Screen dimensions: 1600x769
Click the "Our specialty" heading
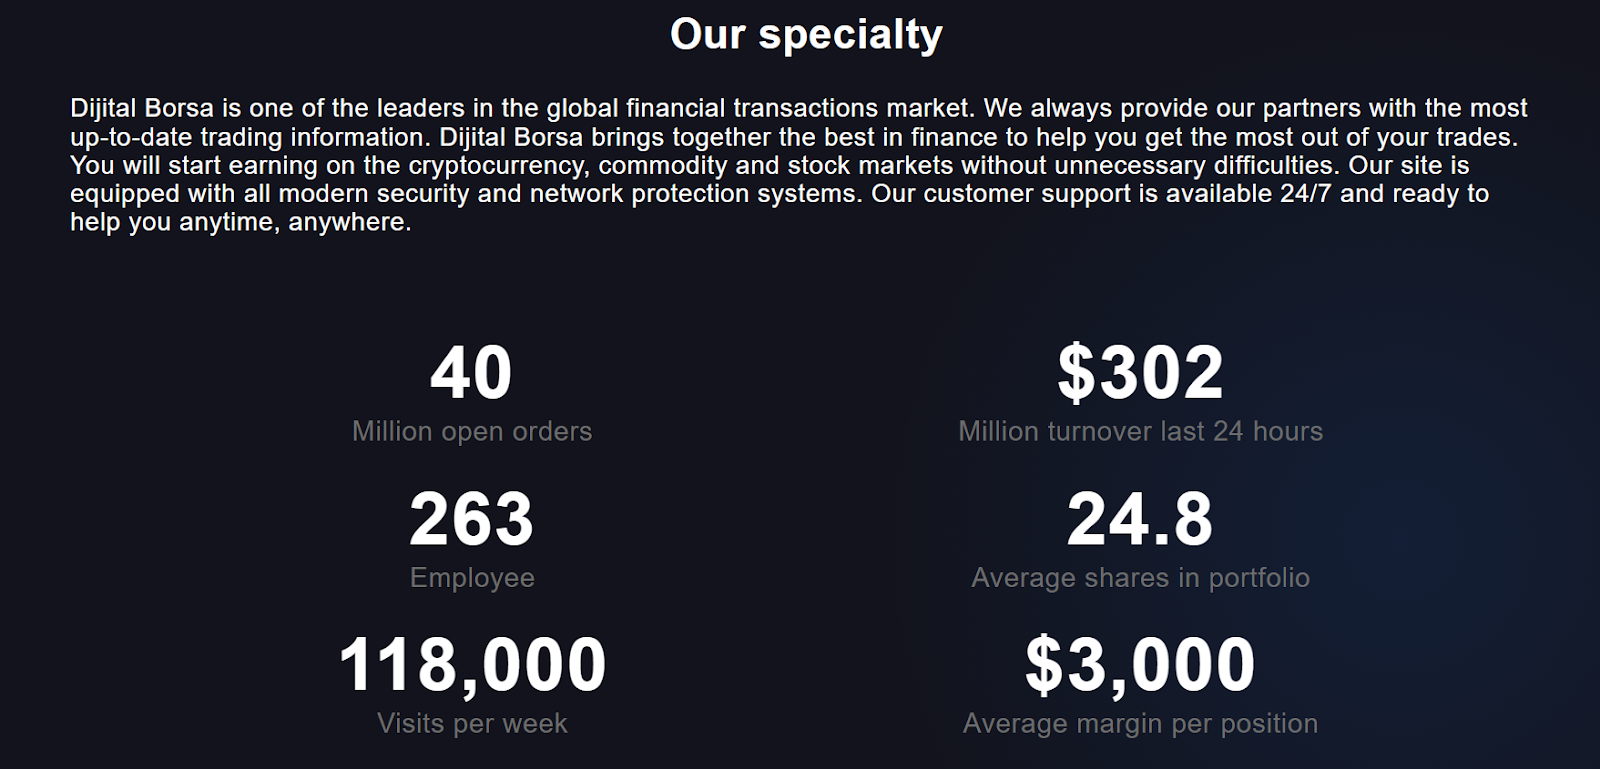pos(806,35)
